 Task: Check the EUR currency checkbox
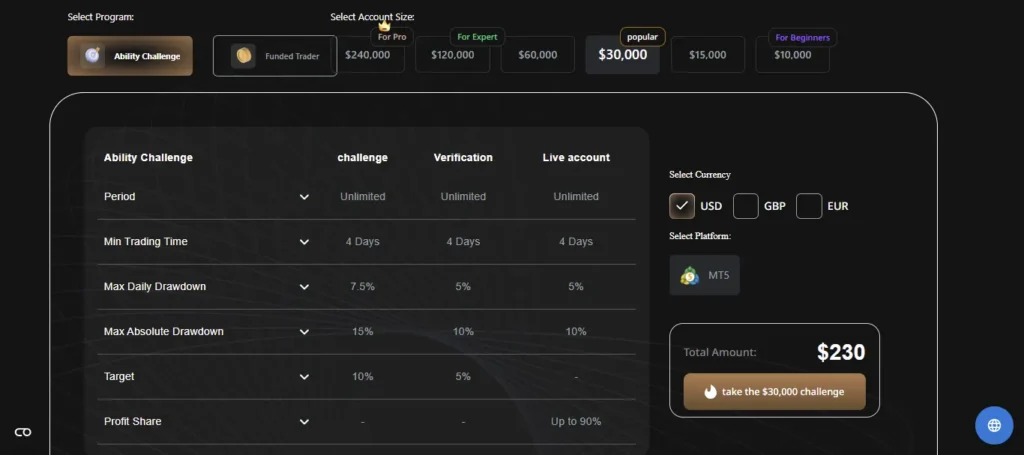point(809,206)
